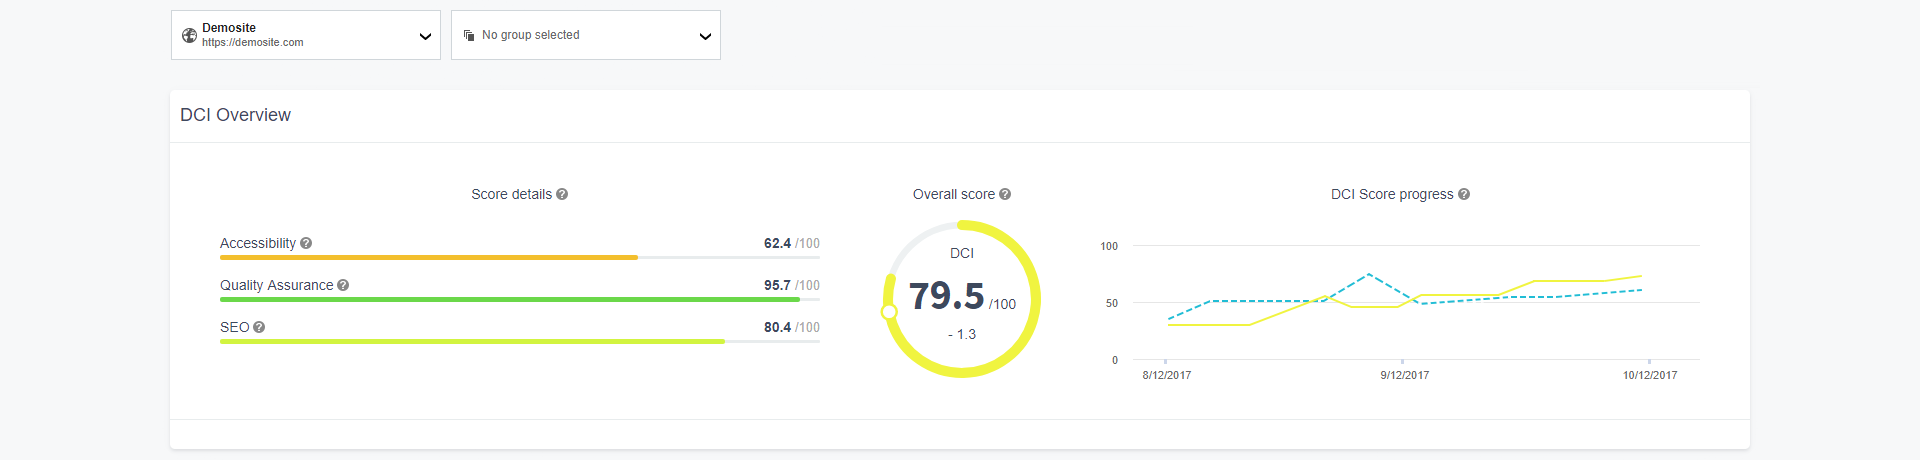Image resolution: width=1920 pixels, height=460 pixels.
Task: Click the help icon next to SEO
Action: tap(259, 327)
